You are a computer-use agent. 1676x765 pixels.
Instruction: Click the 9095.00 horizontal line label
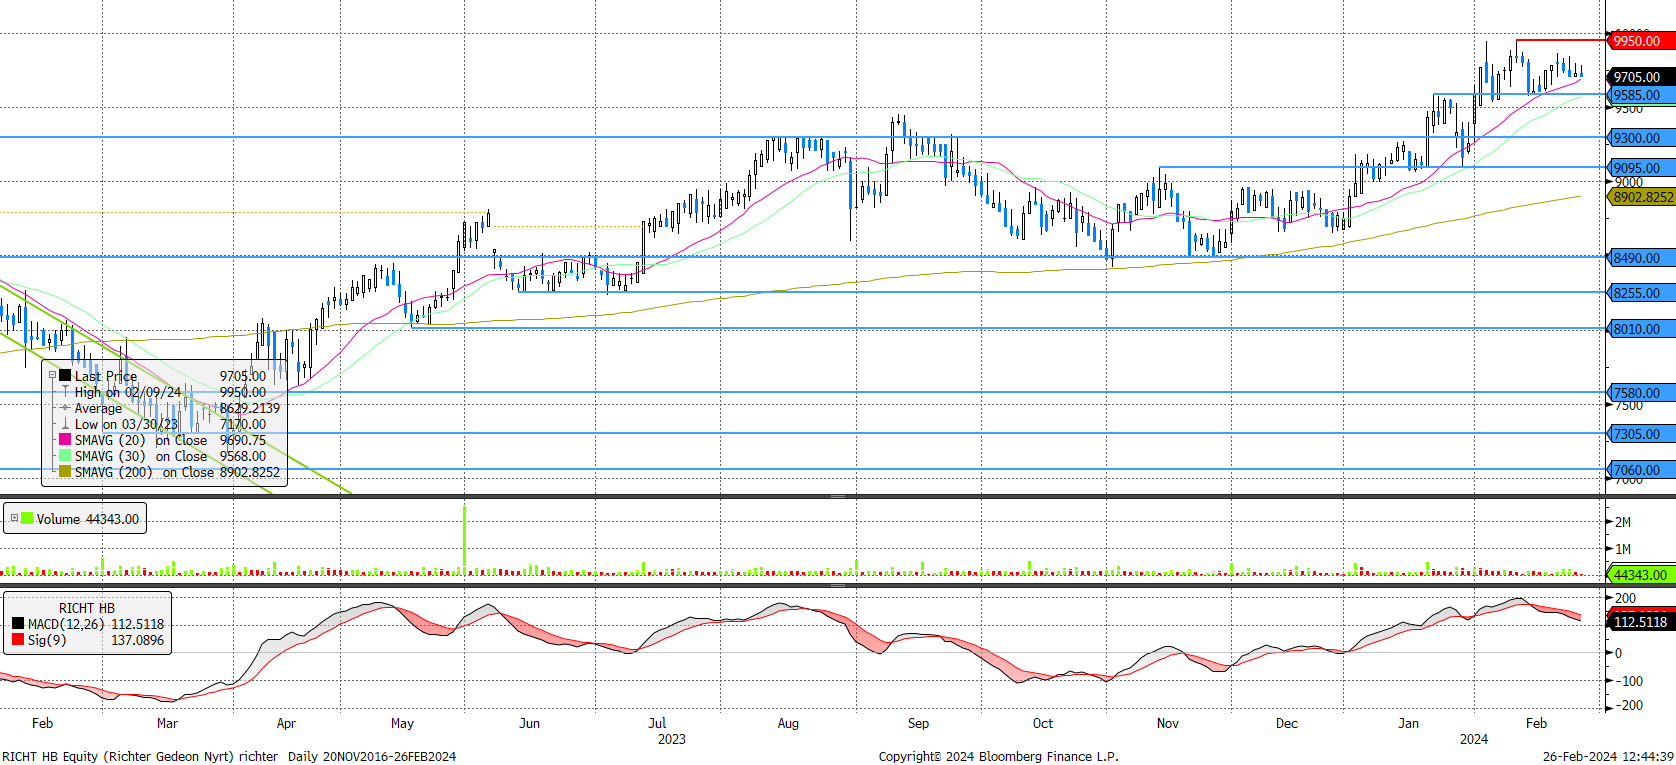(x=1641, y=168)
